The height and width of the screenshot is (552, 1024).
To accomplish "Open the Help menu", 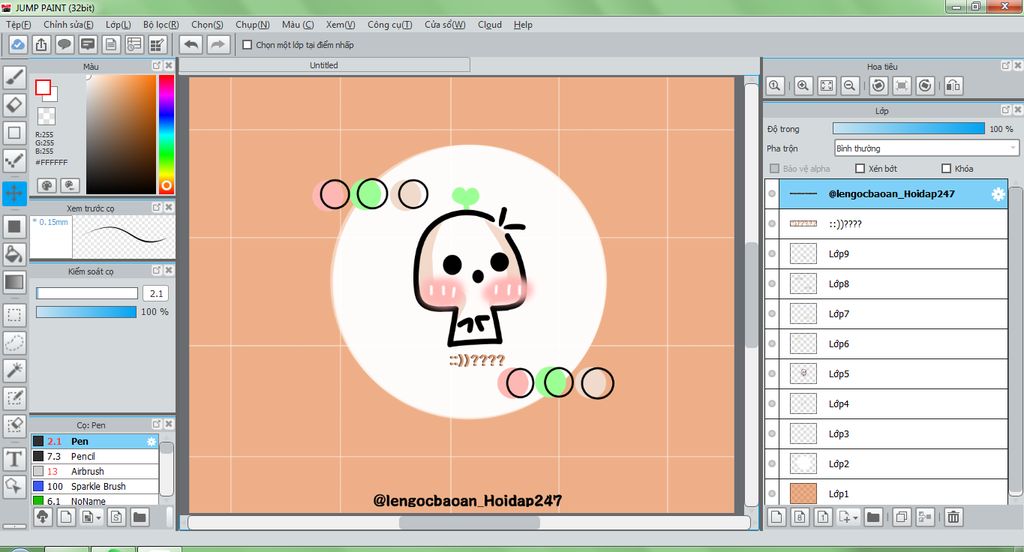I will pos(522,25).
